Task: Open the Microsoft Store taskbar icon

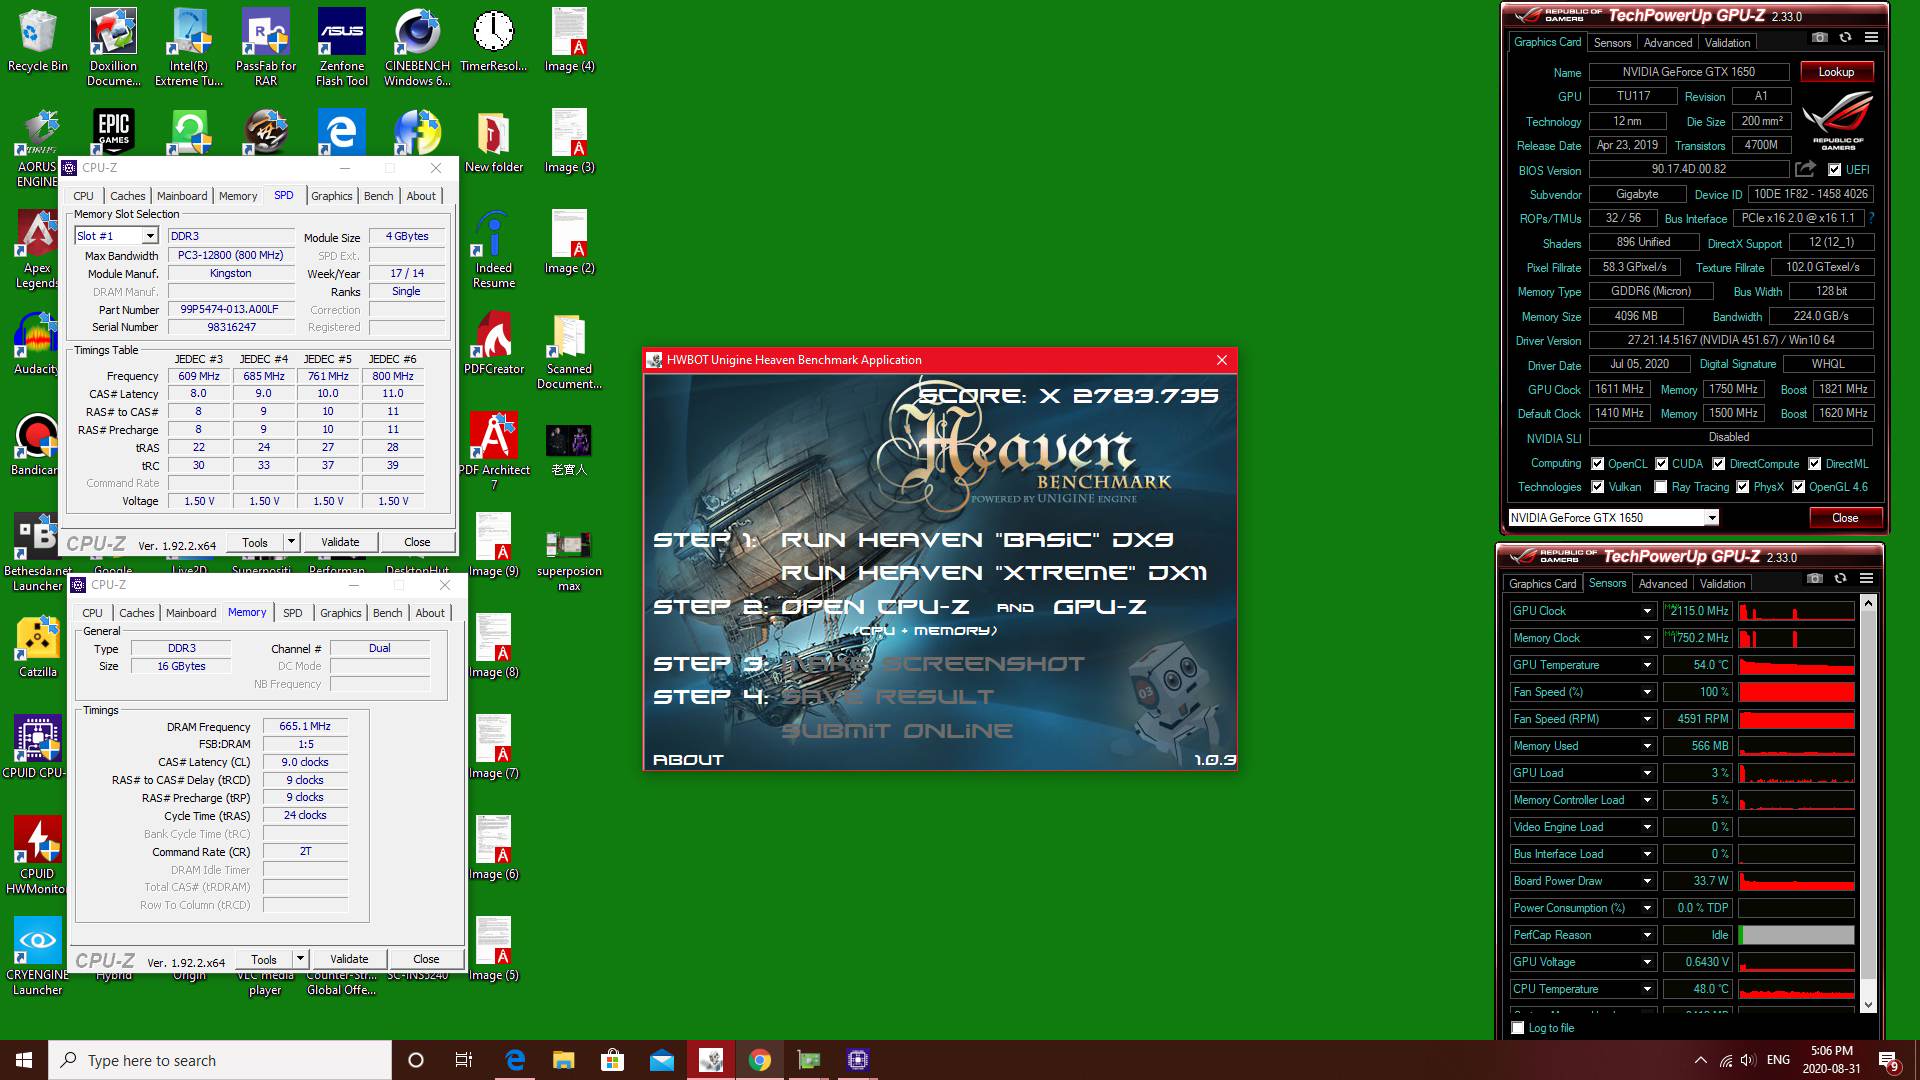Action: click(x=612, y=1060)
